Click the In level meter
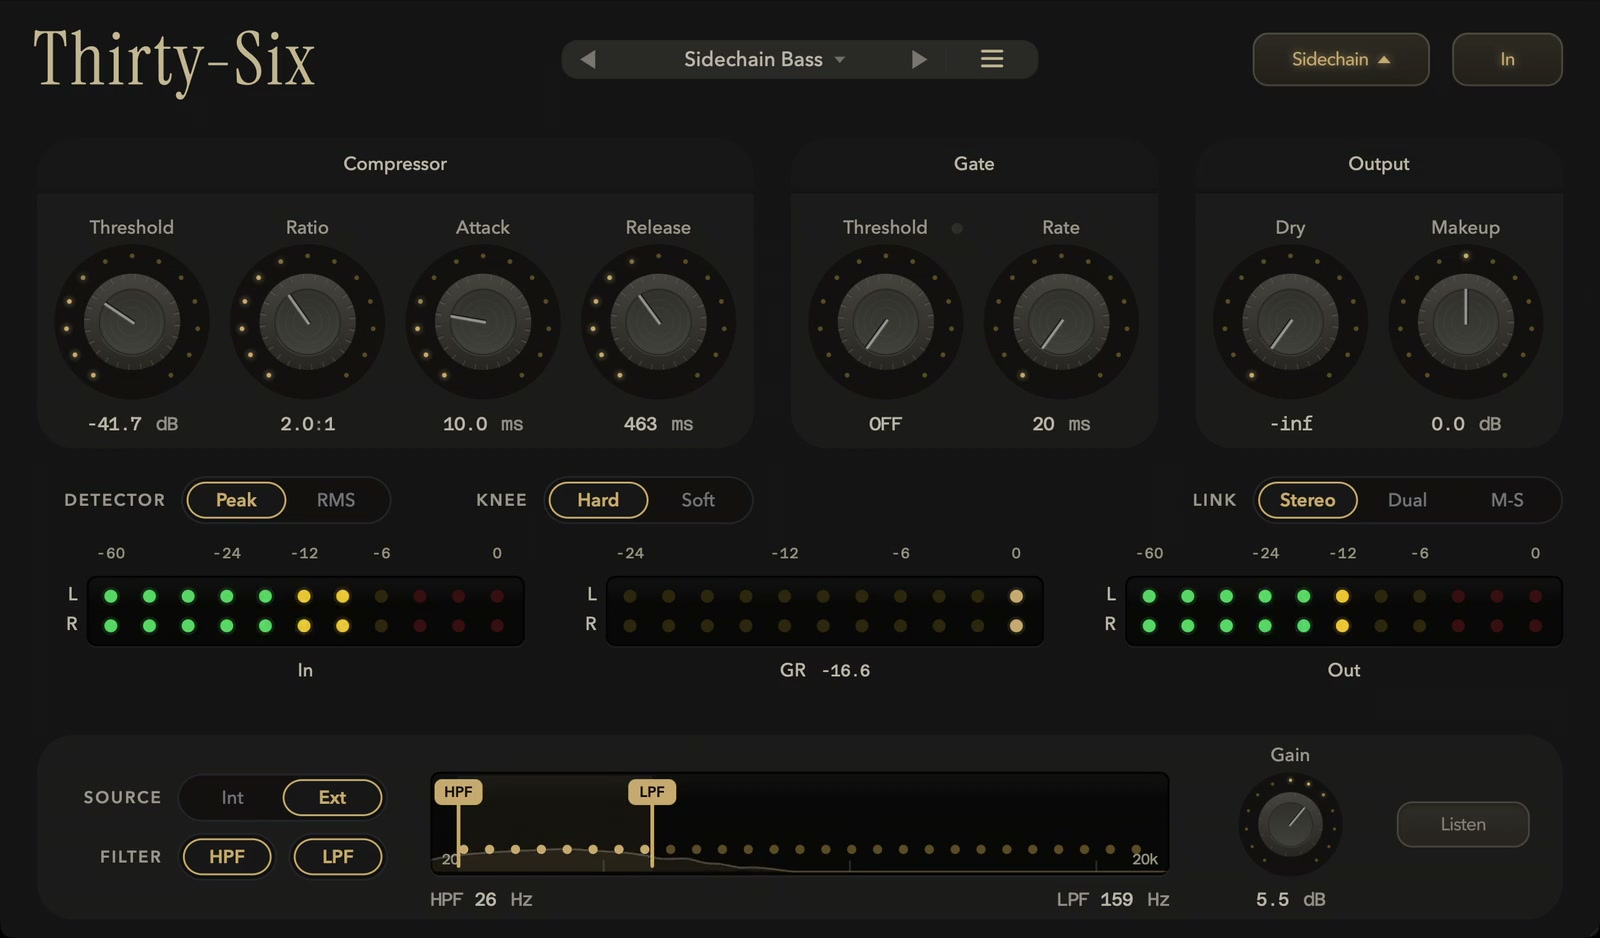1600x938 pixels. (x=305, y=611)
